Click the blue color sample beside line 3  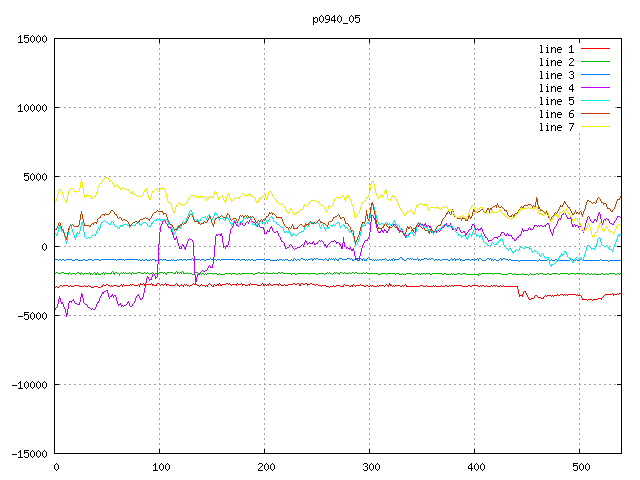[x=596, y=75]
